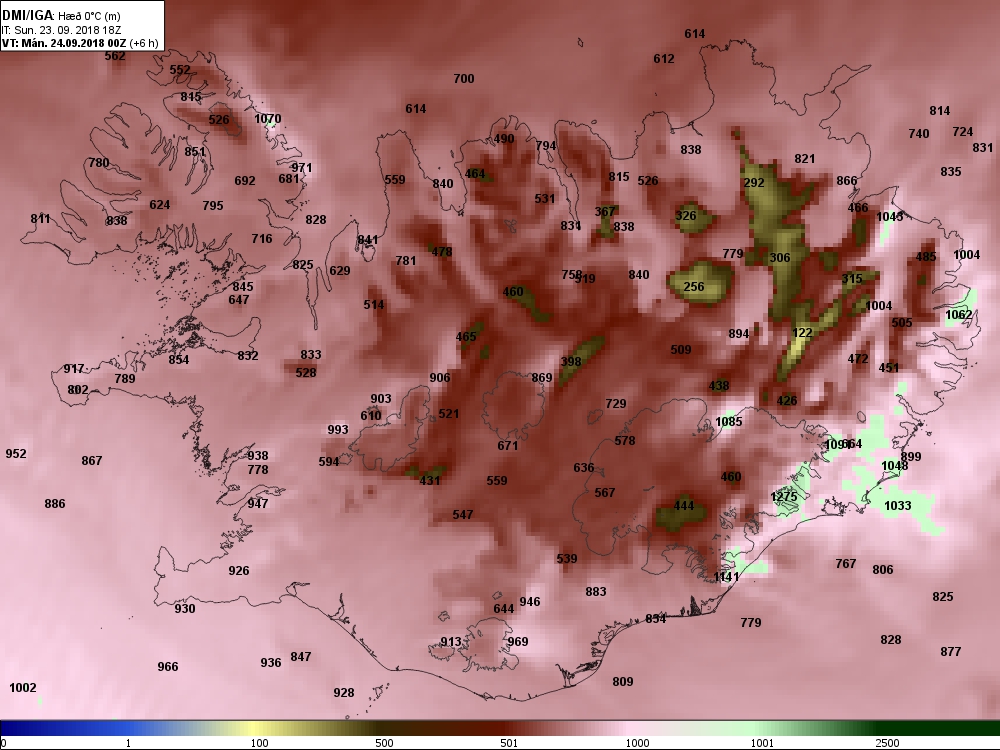Click the map value '1085'
Screen dimensions: 1000x750
point(729,422)
